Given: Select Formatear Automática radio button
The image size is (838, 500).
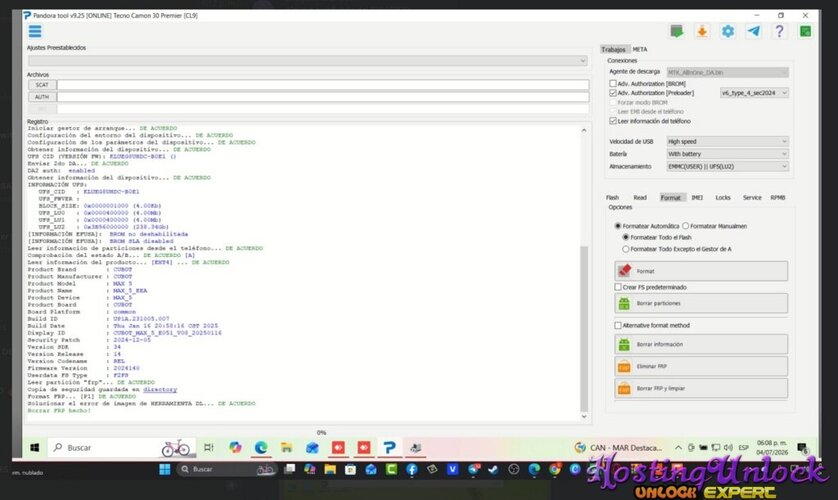Looking at the screenshot, I should 618,226.
